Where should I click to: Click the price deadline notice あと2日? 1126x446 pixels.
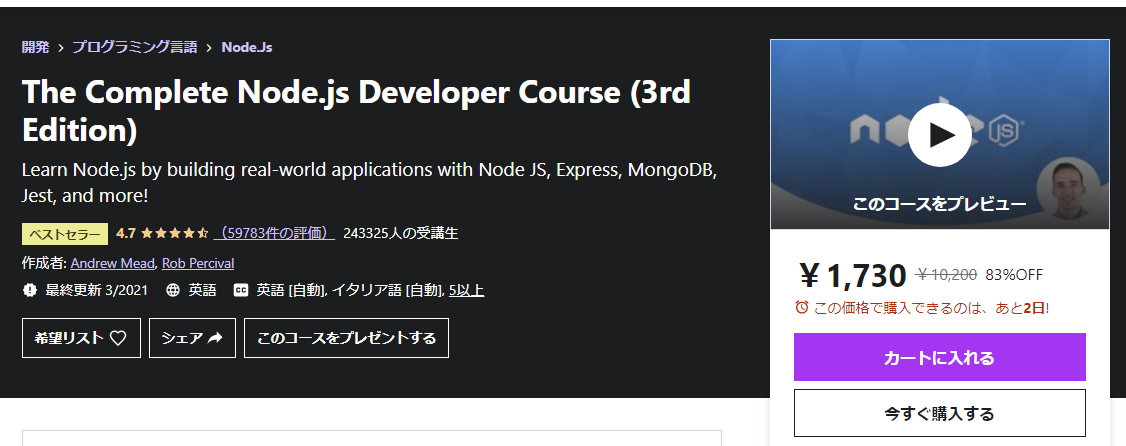tap(931, 307)
